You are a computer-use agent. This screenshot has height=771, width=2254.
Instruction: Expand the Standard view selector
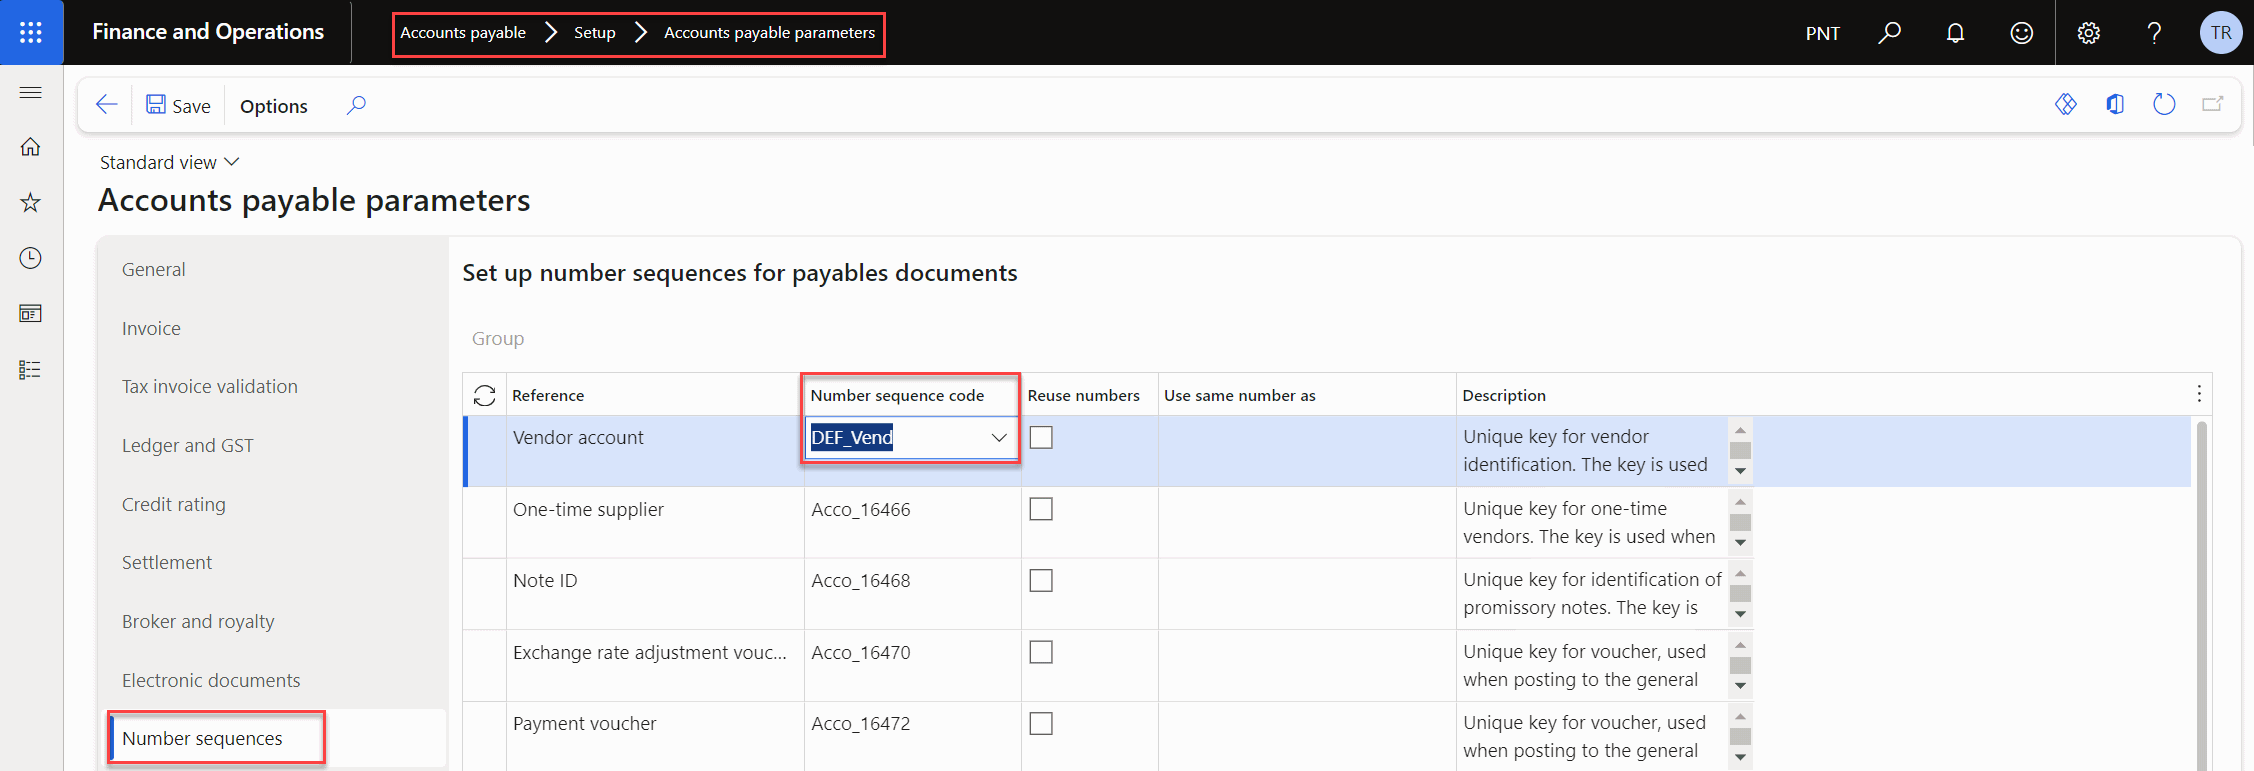tap(169, 162)
